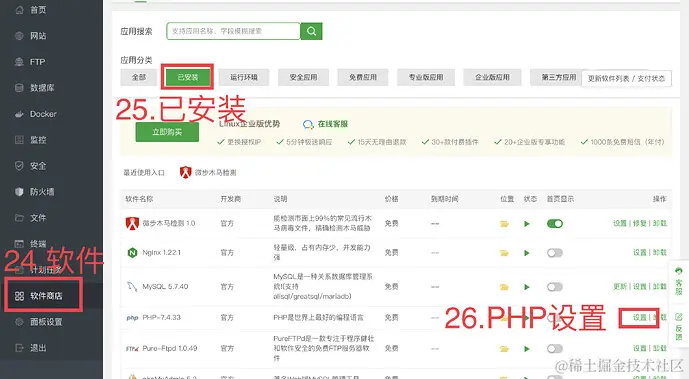Select the 运行环境 category tab
The height and width of the screenshot is (379, 689).
click(244, 77)
